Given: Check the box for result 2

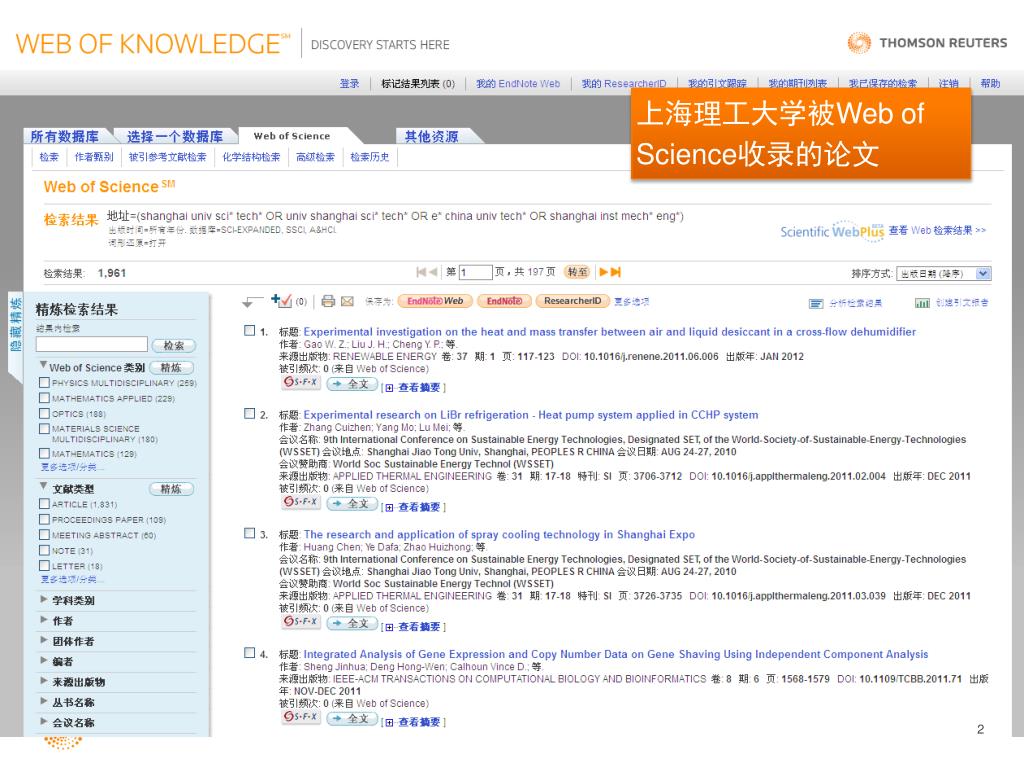Looking at the screenshot, I should [249, 413].
